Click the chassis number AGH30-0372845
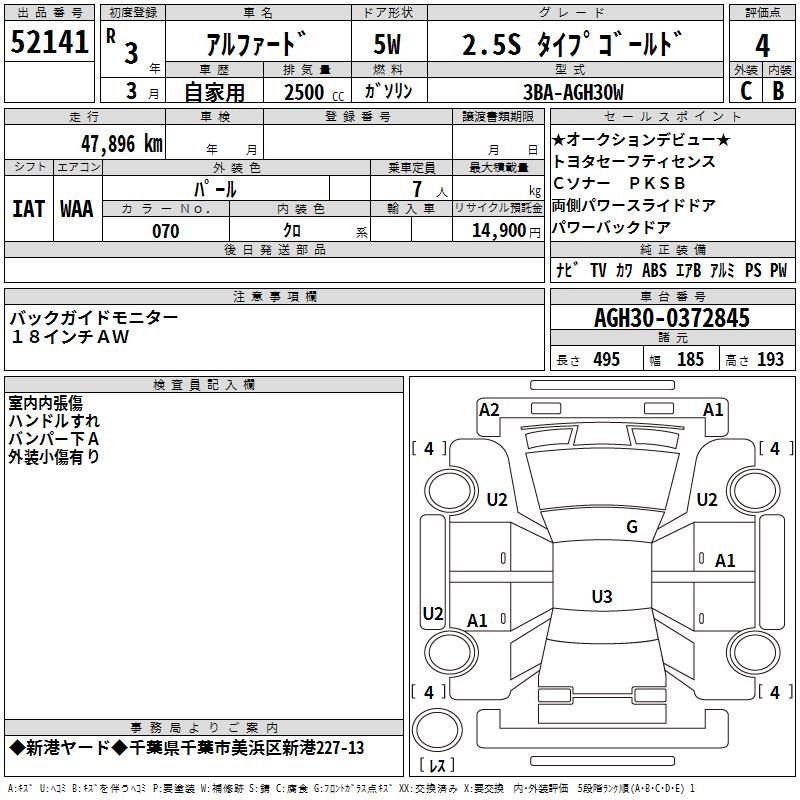This screenshot has height=800, width=800. [x=671, y=318]
